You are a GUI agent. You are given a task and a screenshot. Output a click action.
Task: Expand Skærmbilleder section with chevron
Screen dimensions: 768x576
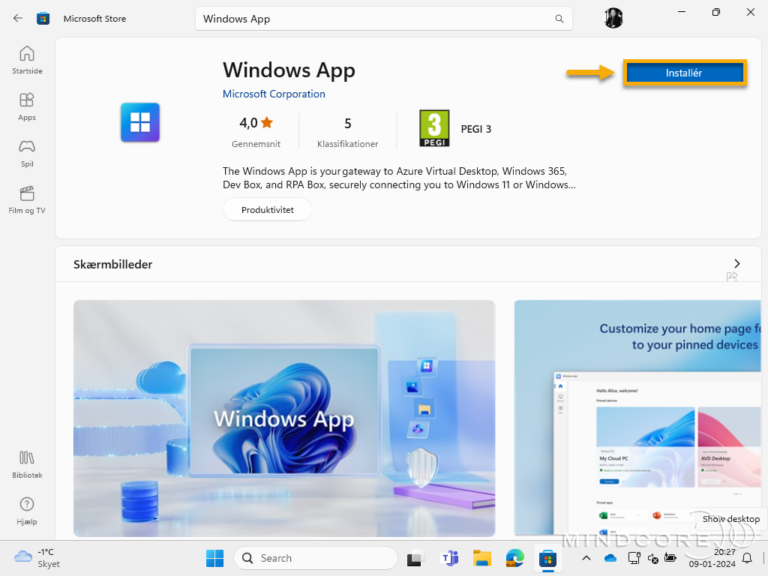point(737,264)
